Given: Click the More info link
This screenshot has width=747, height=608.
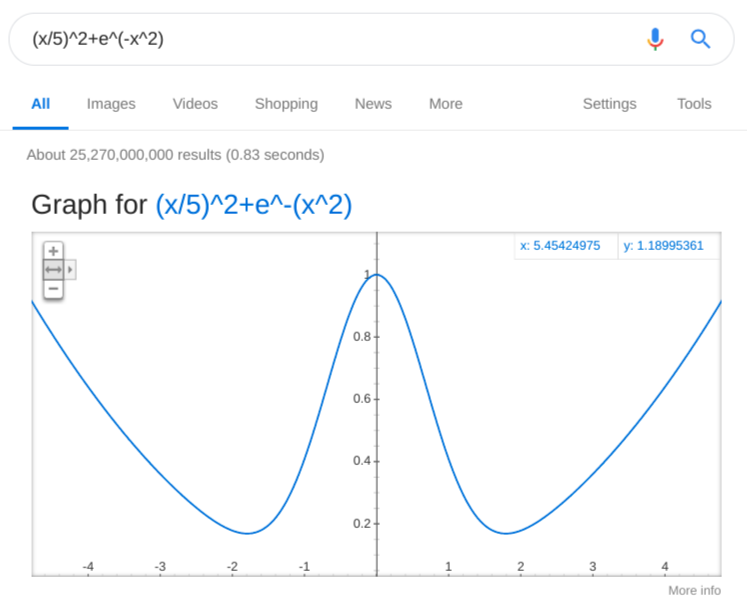Looking at the screenshot, I should [694, 591].
